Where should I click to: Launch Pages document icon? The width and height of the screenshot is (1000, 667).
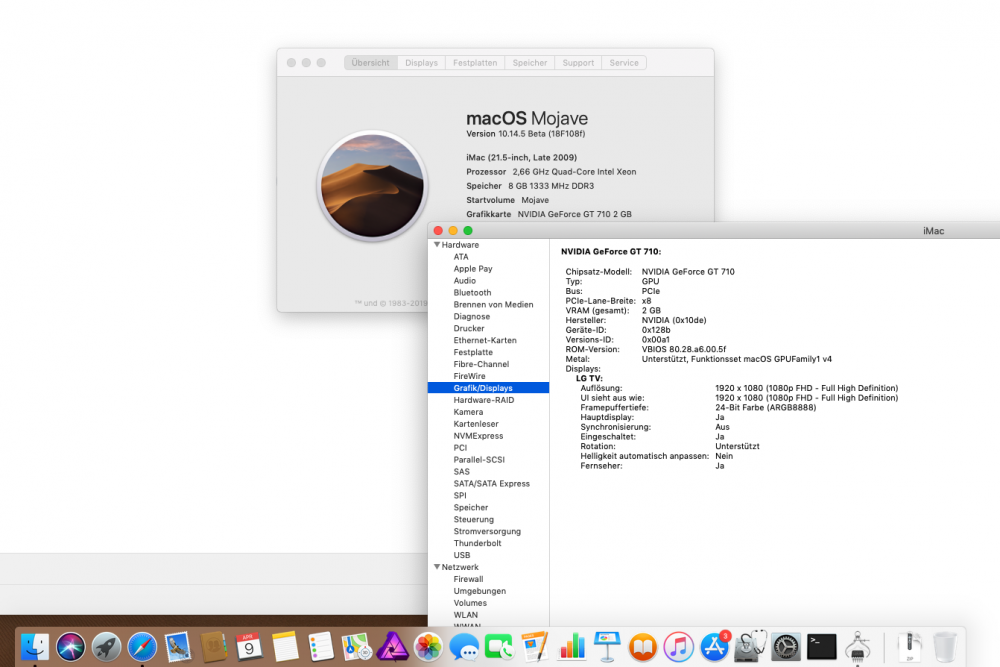coord(536,647)
